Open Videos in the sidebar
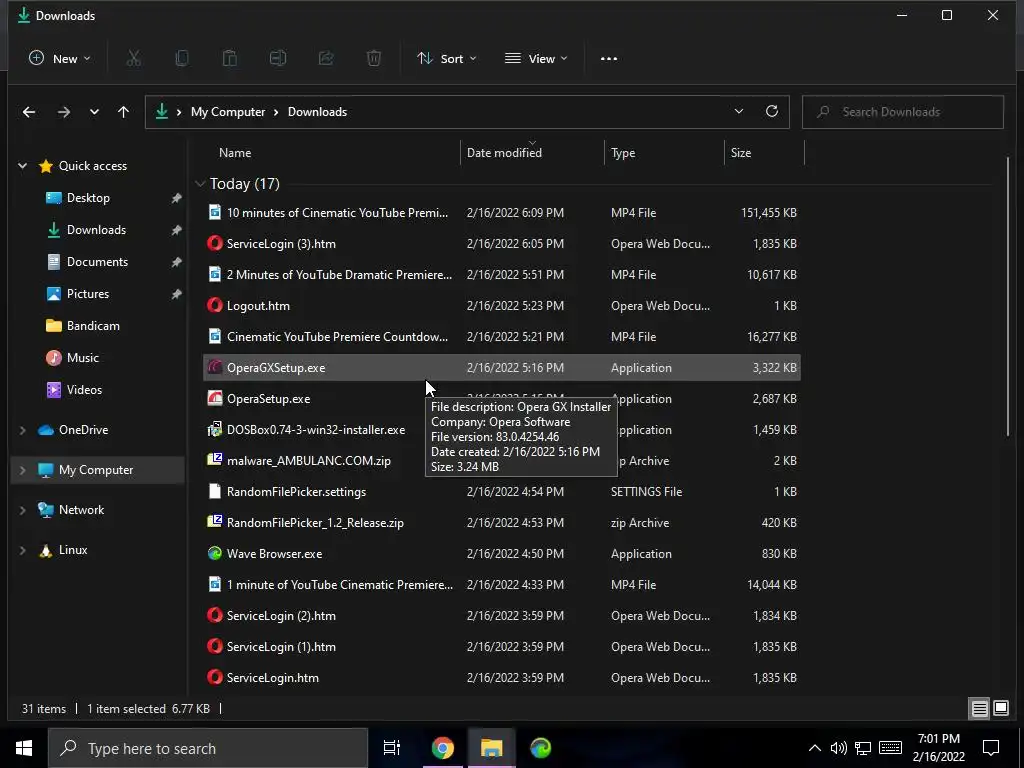1024x768 pixels. tap(84, 390)
